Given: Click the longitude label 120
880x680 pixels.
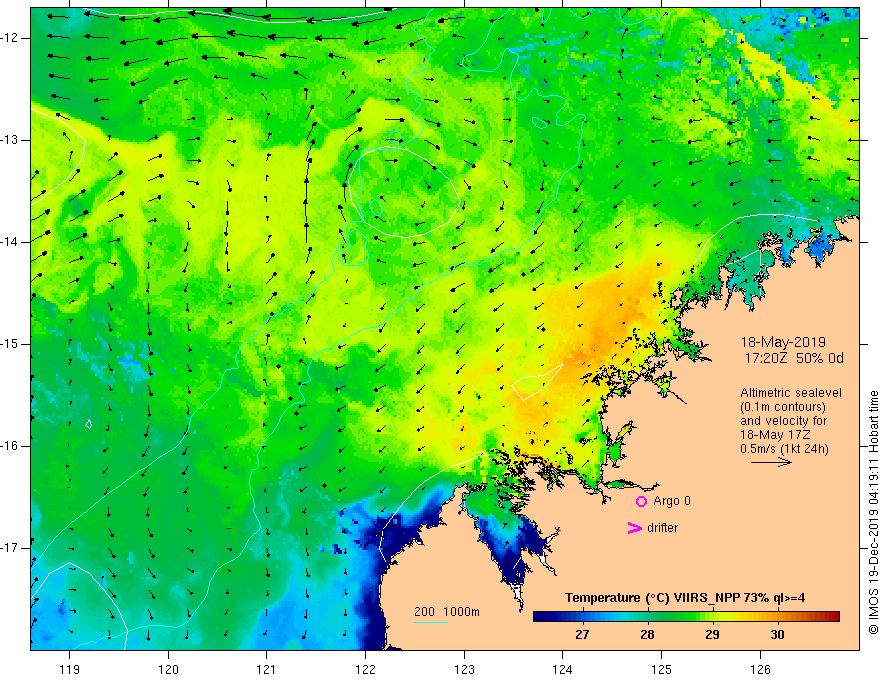Looking at the screenshot, I should click(x=168, y=669).
